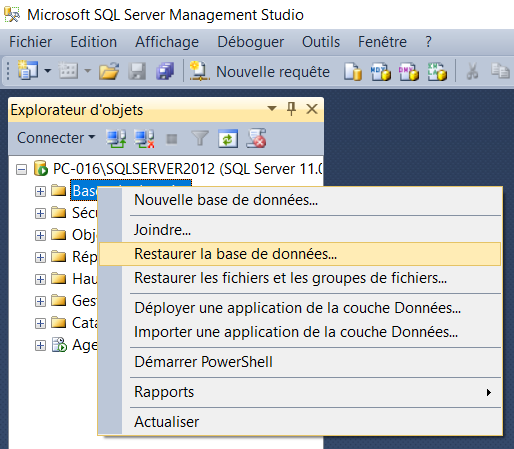Click the Rép… folder icon
This screenshot has width=514, height=449.
tap(59, 256)
